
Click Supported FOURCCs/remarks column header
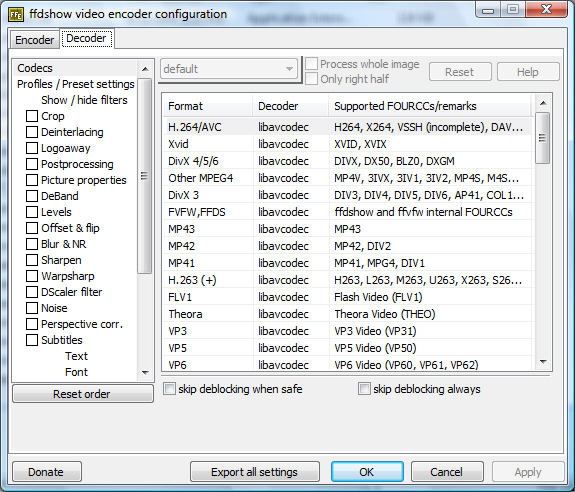pyautogui.click(x=430, y=106)
